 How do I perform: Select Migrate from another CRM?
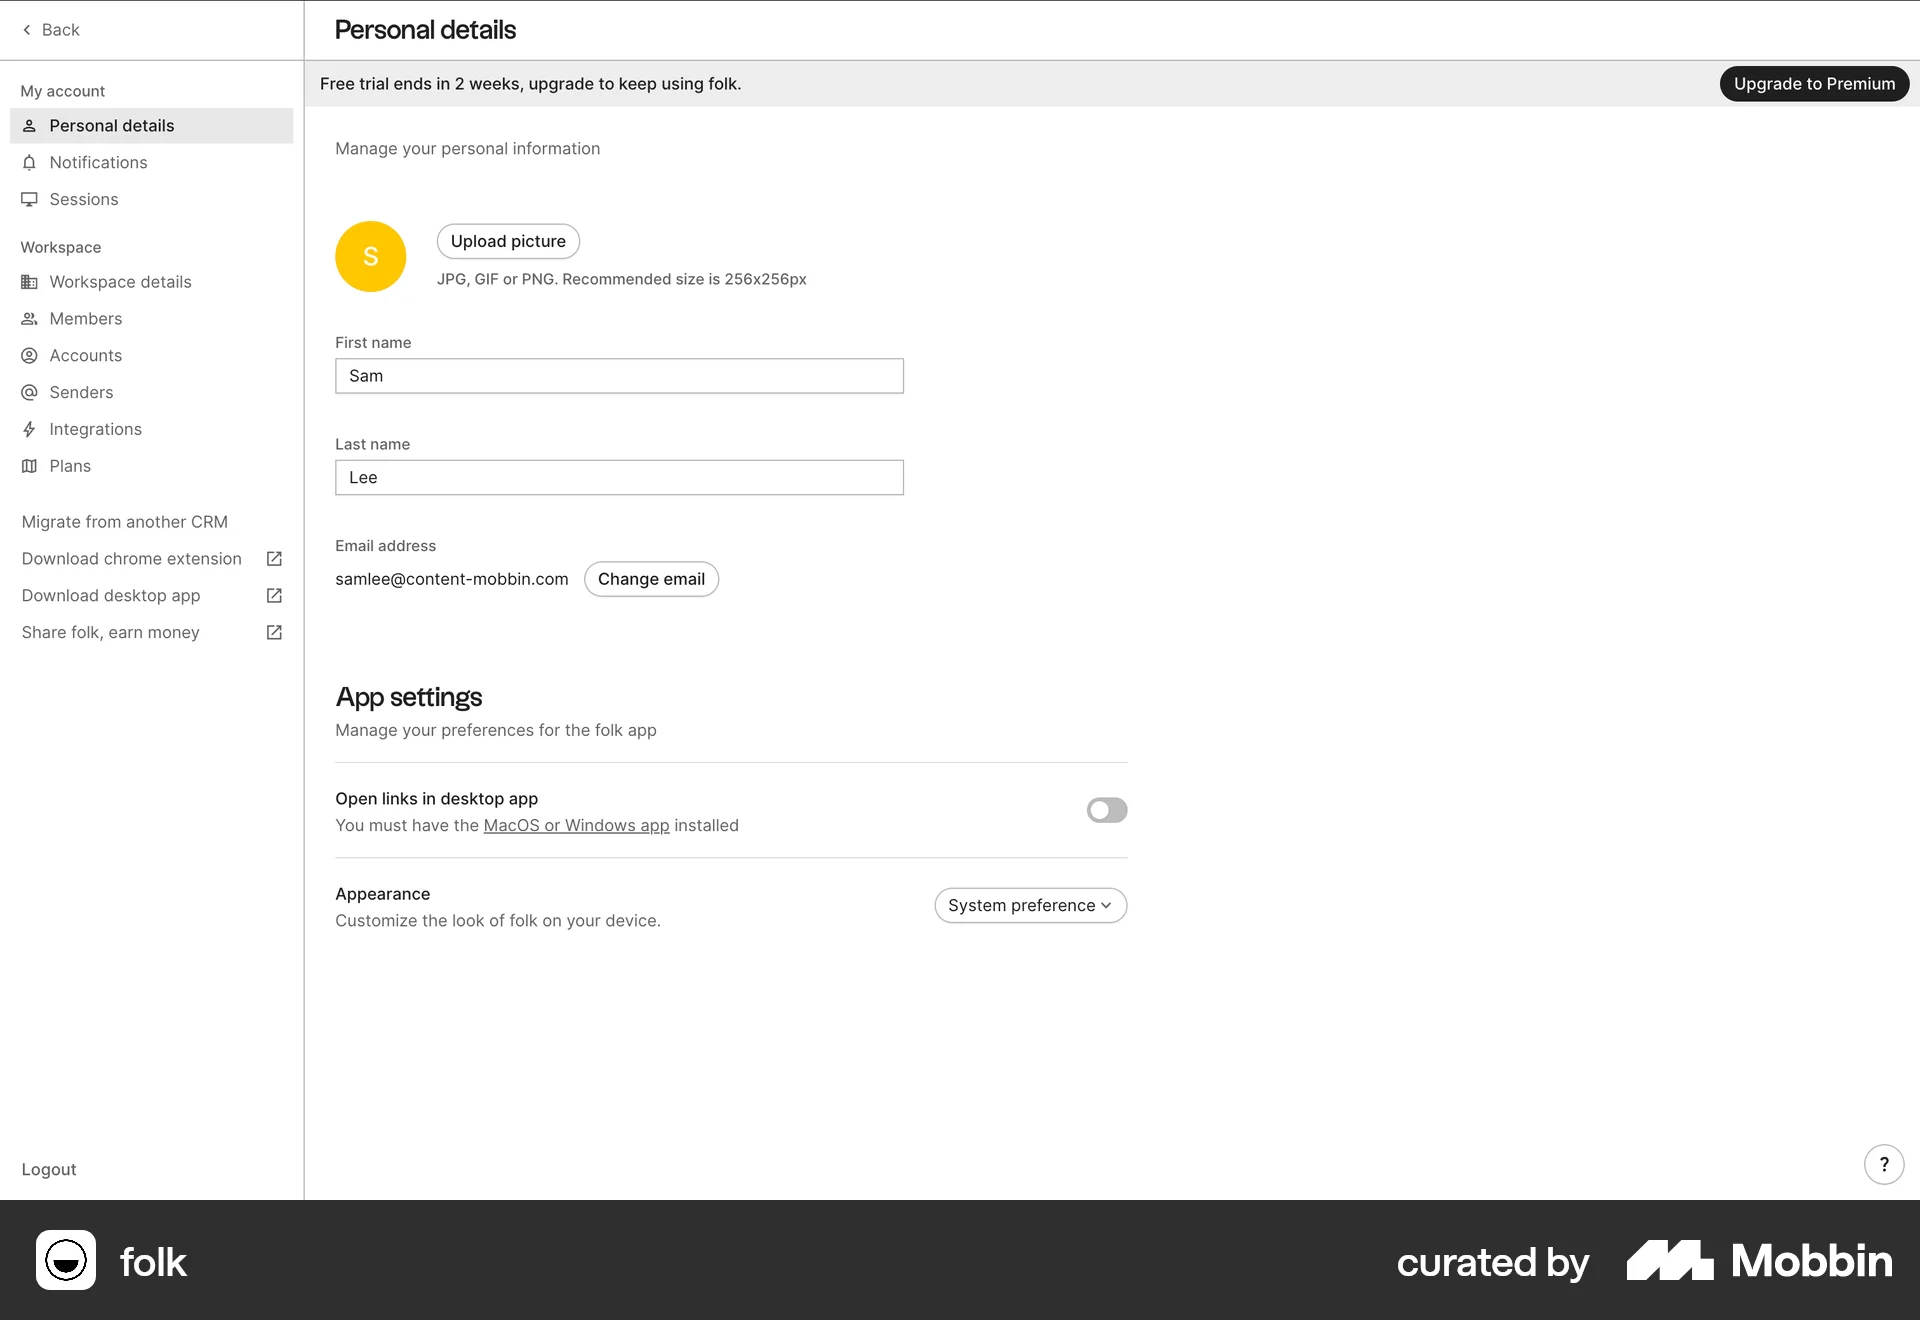(124, 521)
